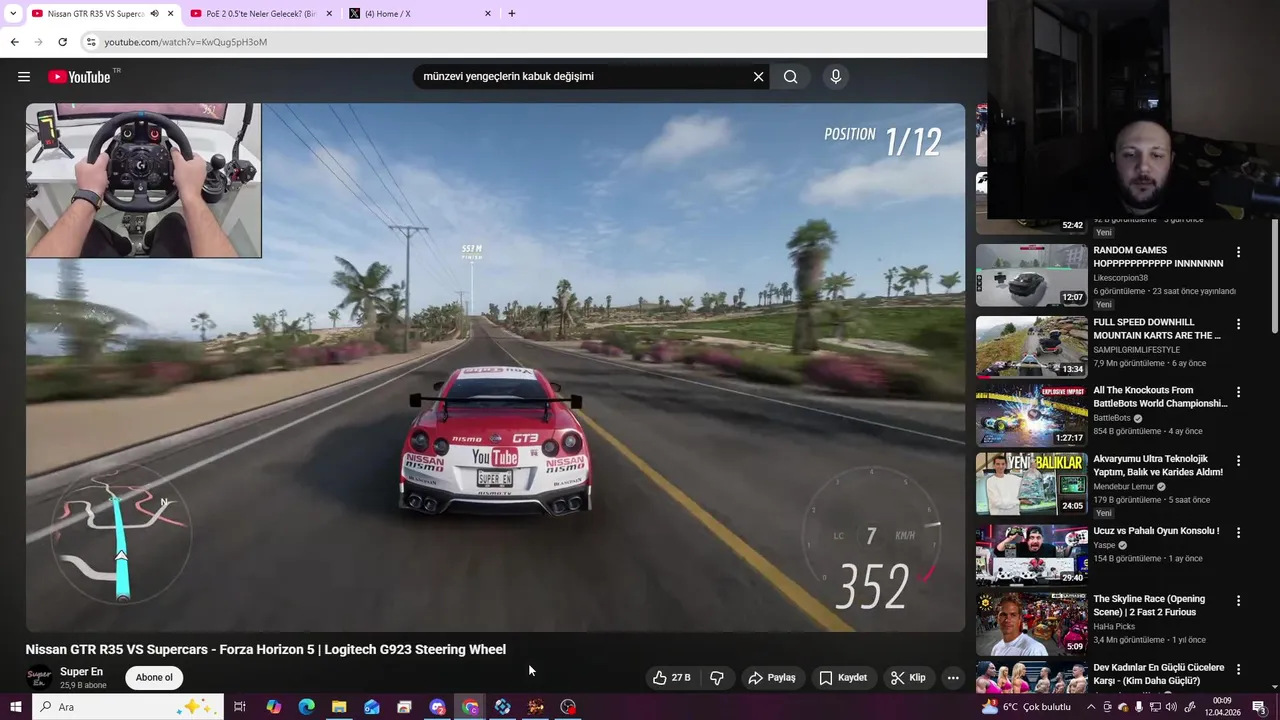This screenshot has height=720, width=1280.
Task: Like the video with thumbs up
Action: tap(672, 677)
